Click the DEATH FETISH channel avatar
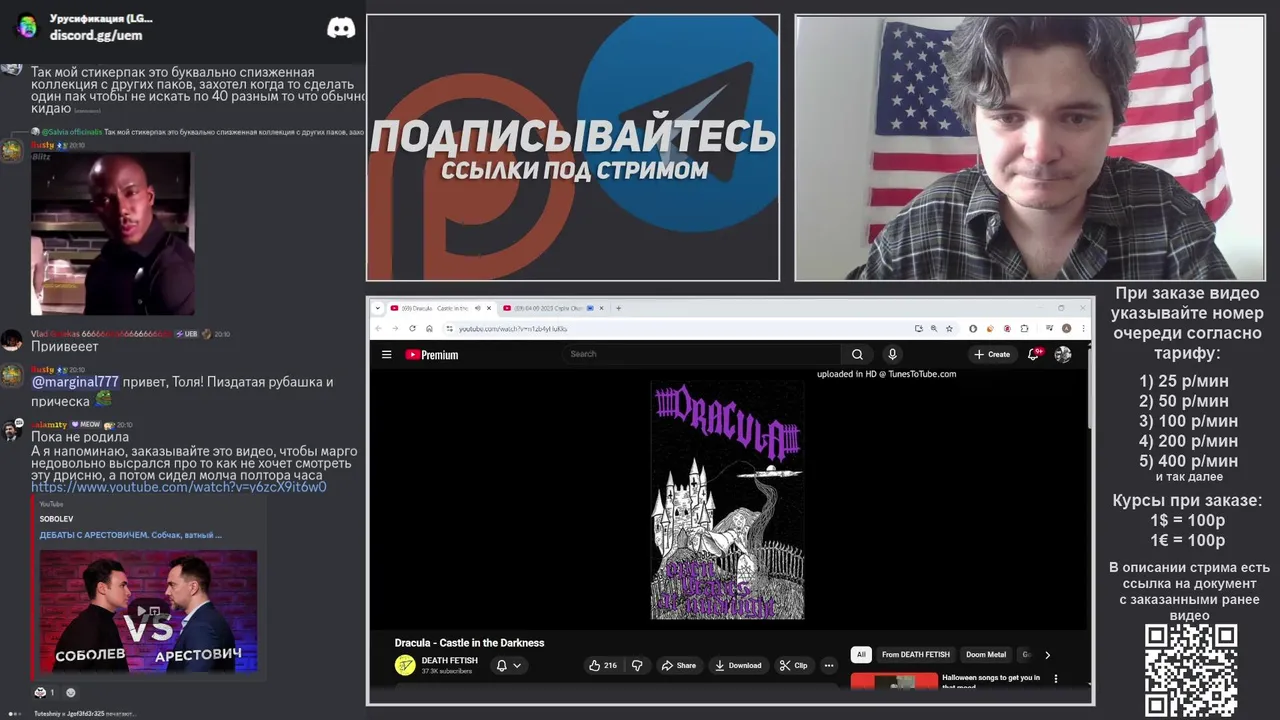This screenshot has width=1280, height=720. pos(405,665)
